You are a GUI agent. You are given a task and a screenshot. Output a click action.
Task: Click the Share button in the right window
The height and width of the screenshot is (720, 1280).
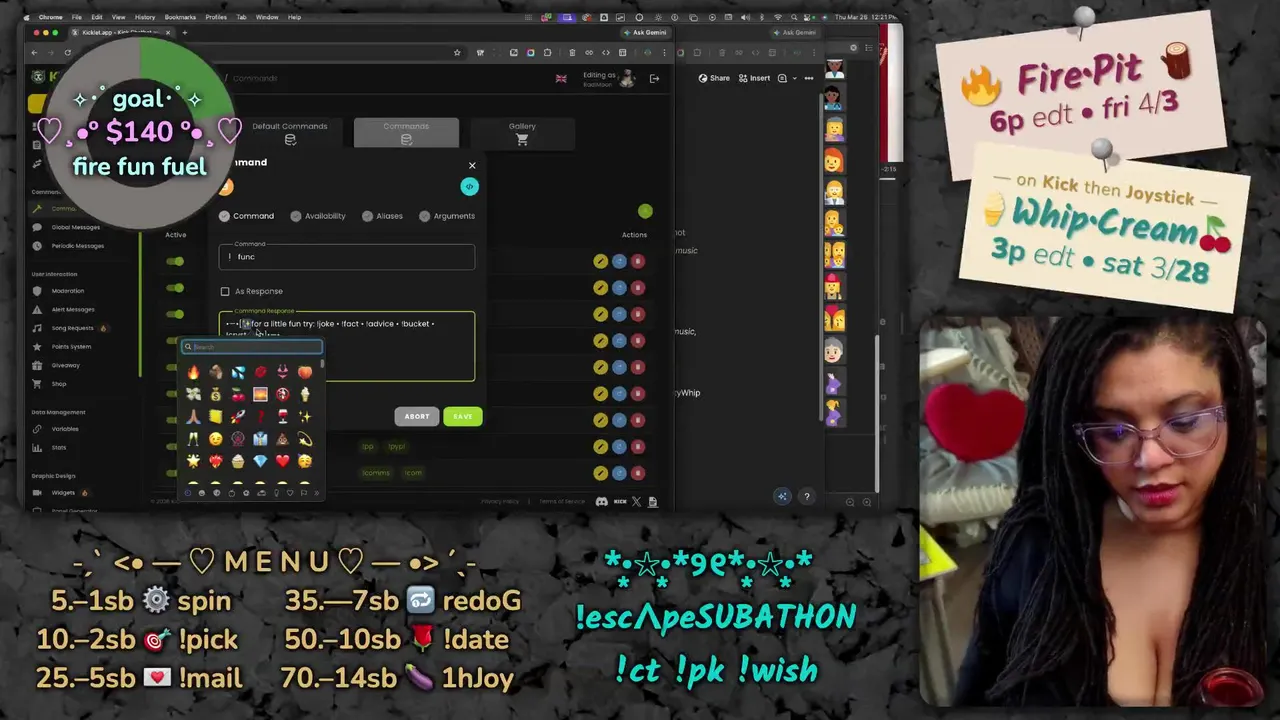click(714, 78)
